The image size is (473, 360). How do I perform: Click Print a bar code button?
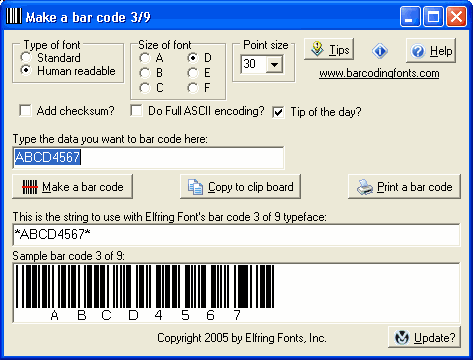point(404,187)
